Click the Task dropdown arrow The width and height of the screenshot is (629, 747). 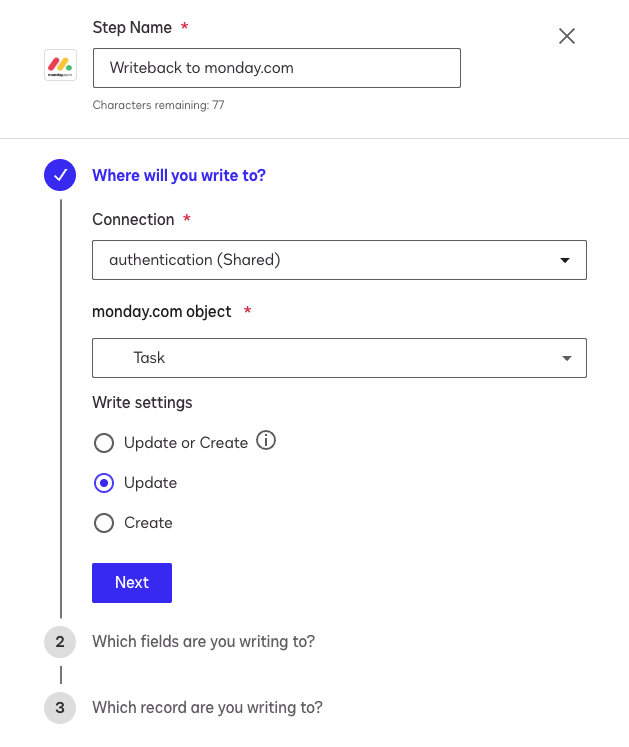point(566,358)
